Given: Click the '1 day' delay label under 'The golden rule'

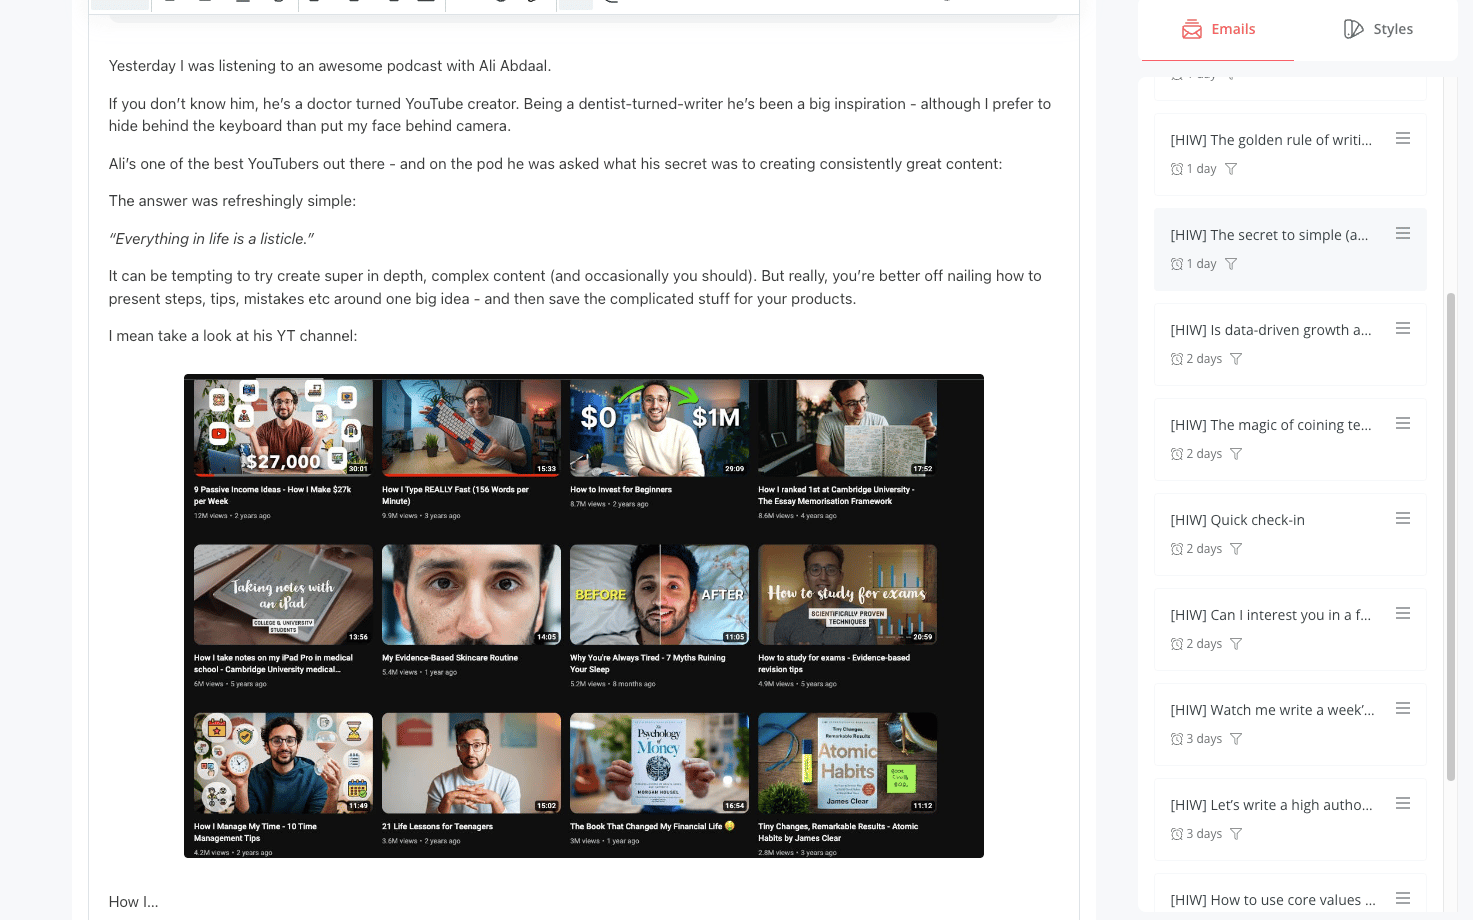Looking at the screenshot, I should click(x=1201, y=169).
